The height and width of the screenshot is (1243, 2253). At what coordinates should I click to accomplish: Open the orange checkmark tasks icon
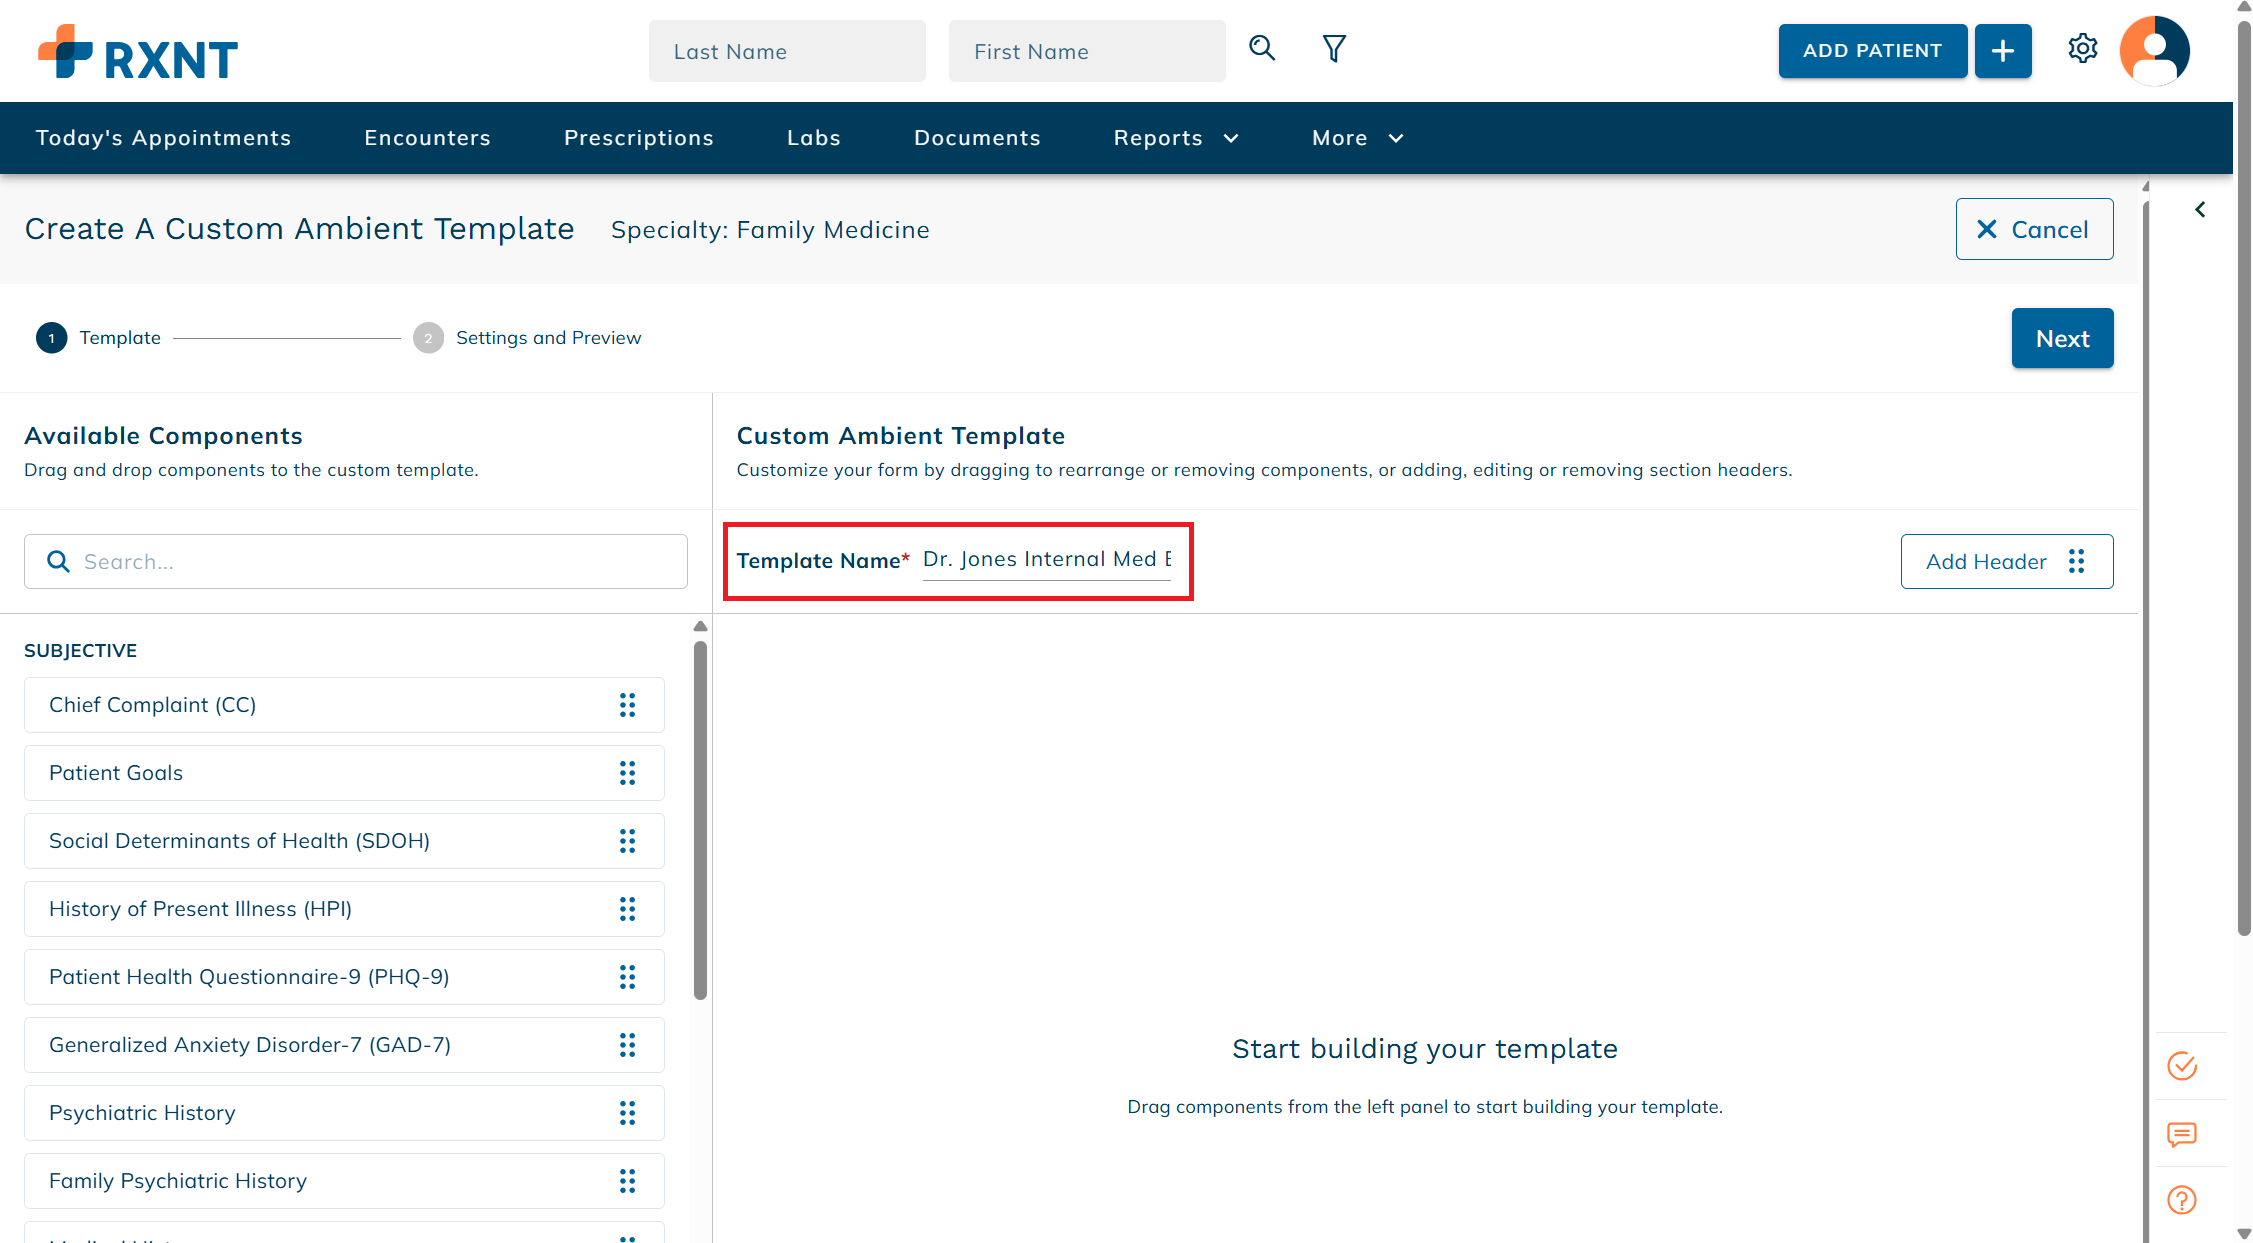click(x=2181, y=1066)
